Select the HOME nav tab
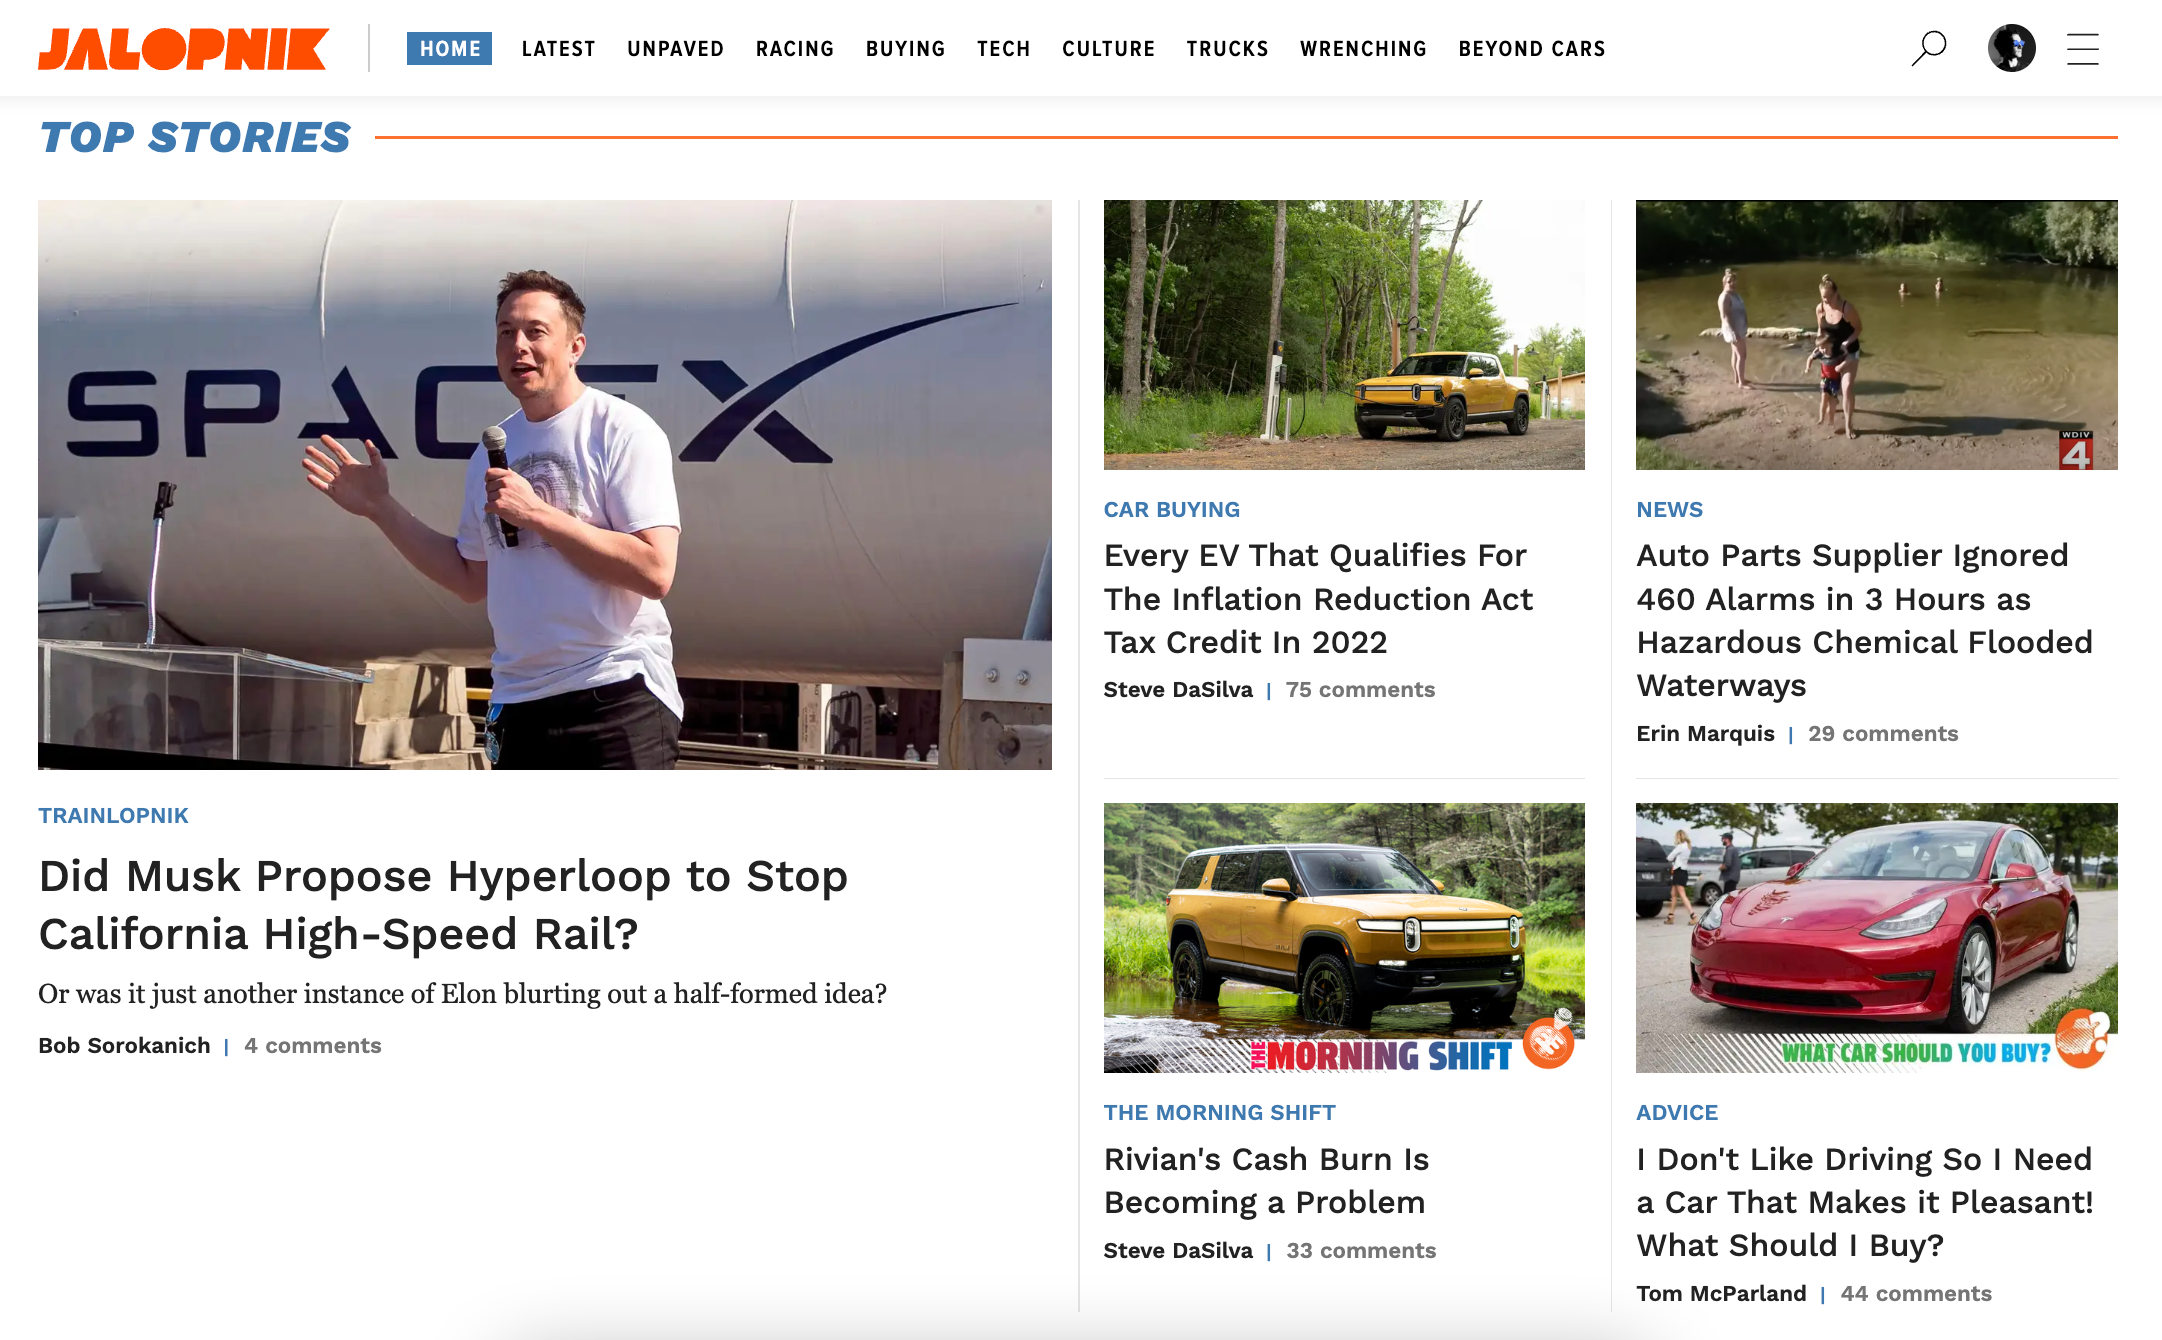This screenshot has height=1340, width=2162. pyautogui.click(x=449, y=49)
